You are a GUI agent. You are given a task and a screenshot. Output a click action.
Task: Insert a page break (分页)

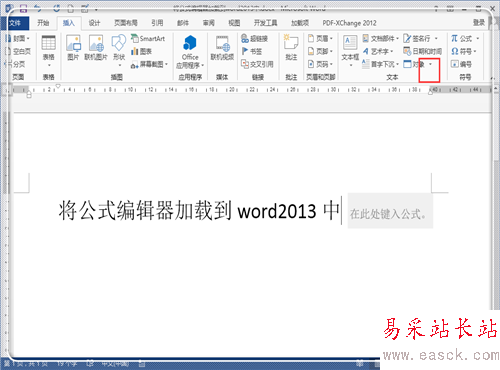pos(15,64)
